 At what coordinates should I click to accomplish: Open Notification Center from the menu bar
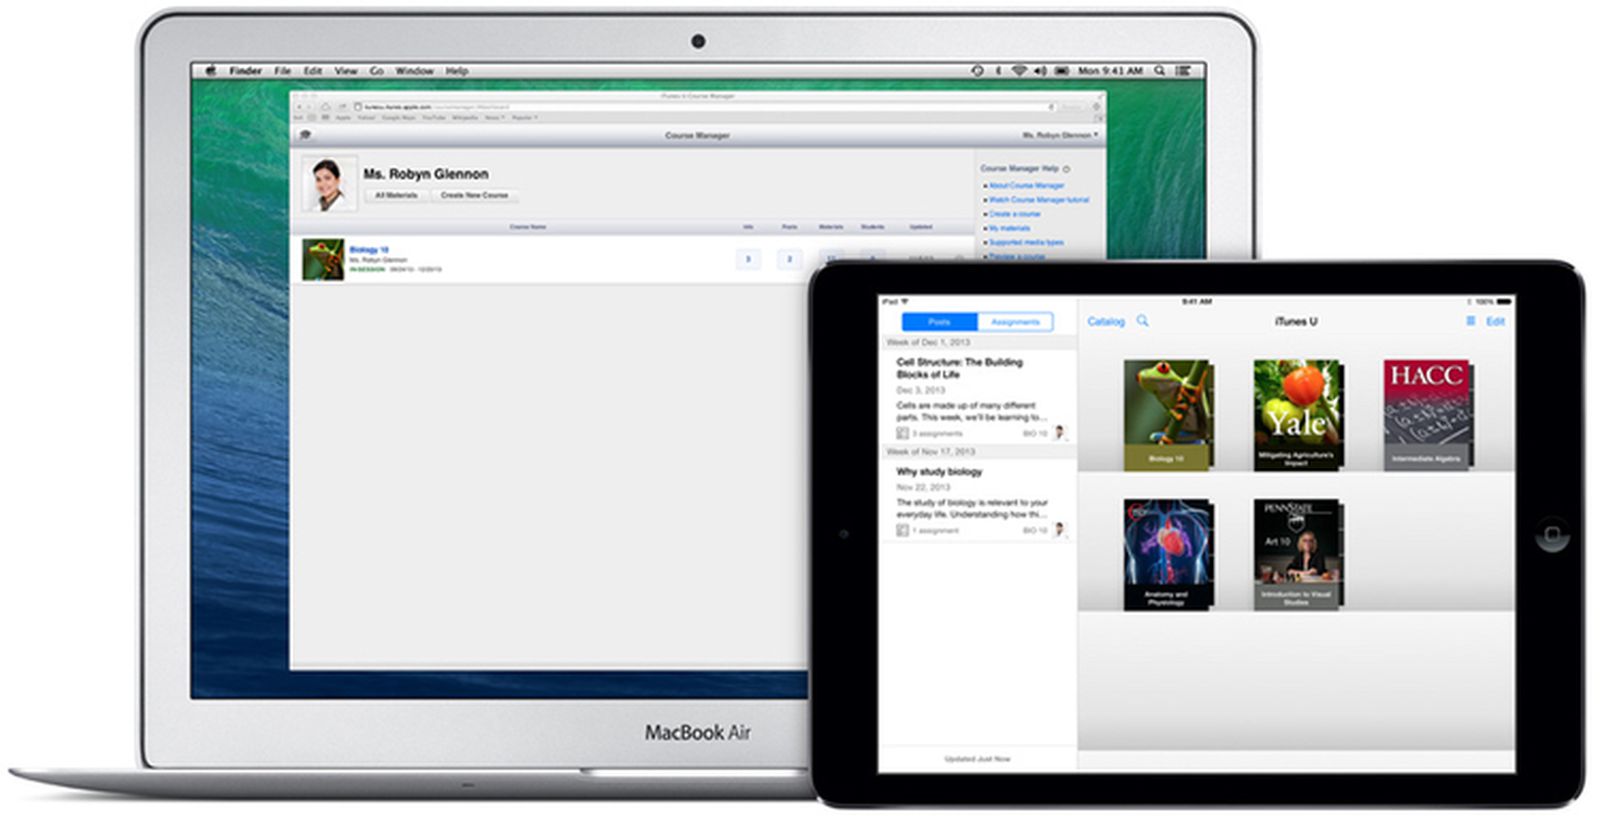coord(1184,71)
